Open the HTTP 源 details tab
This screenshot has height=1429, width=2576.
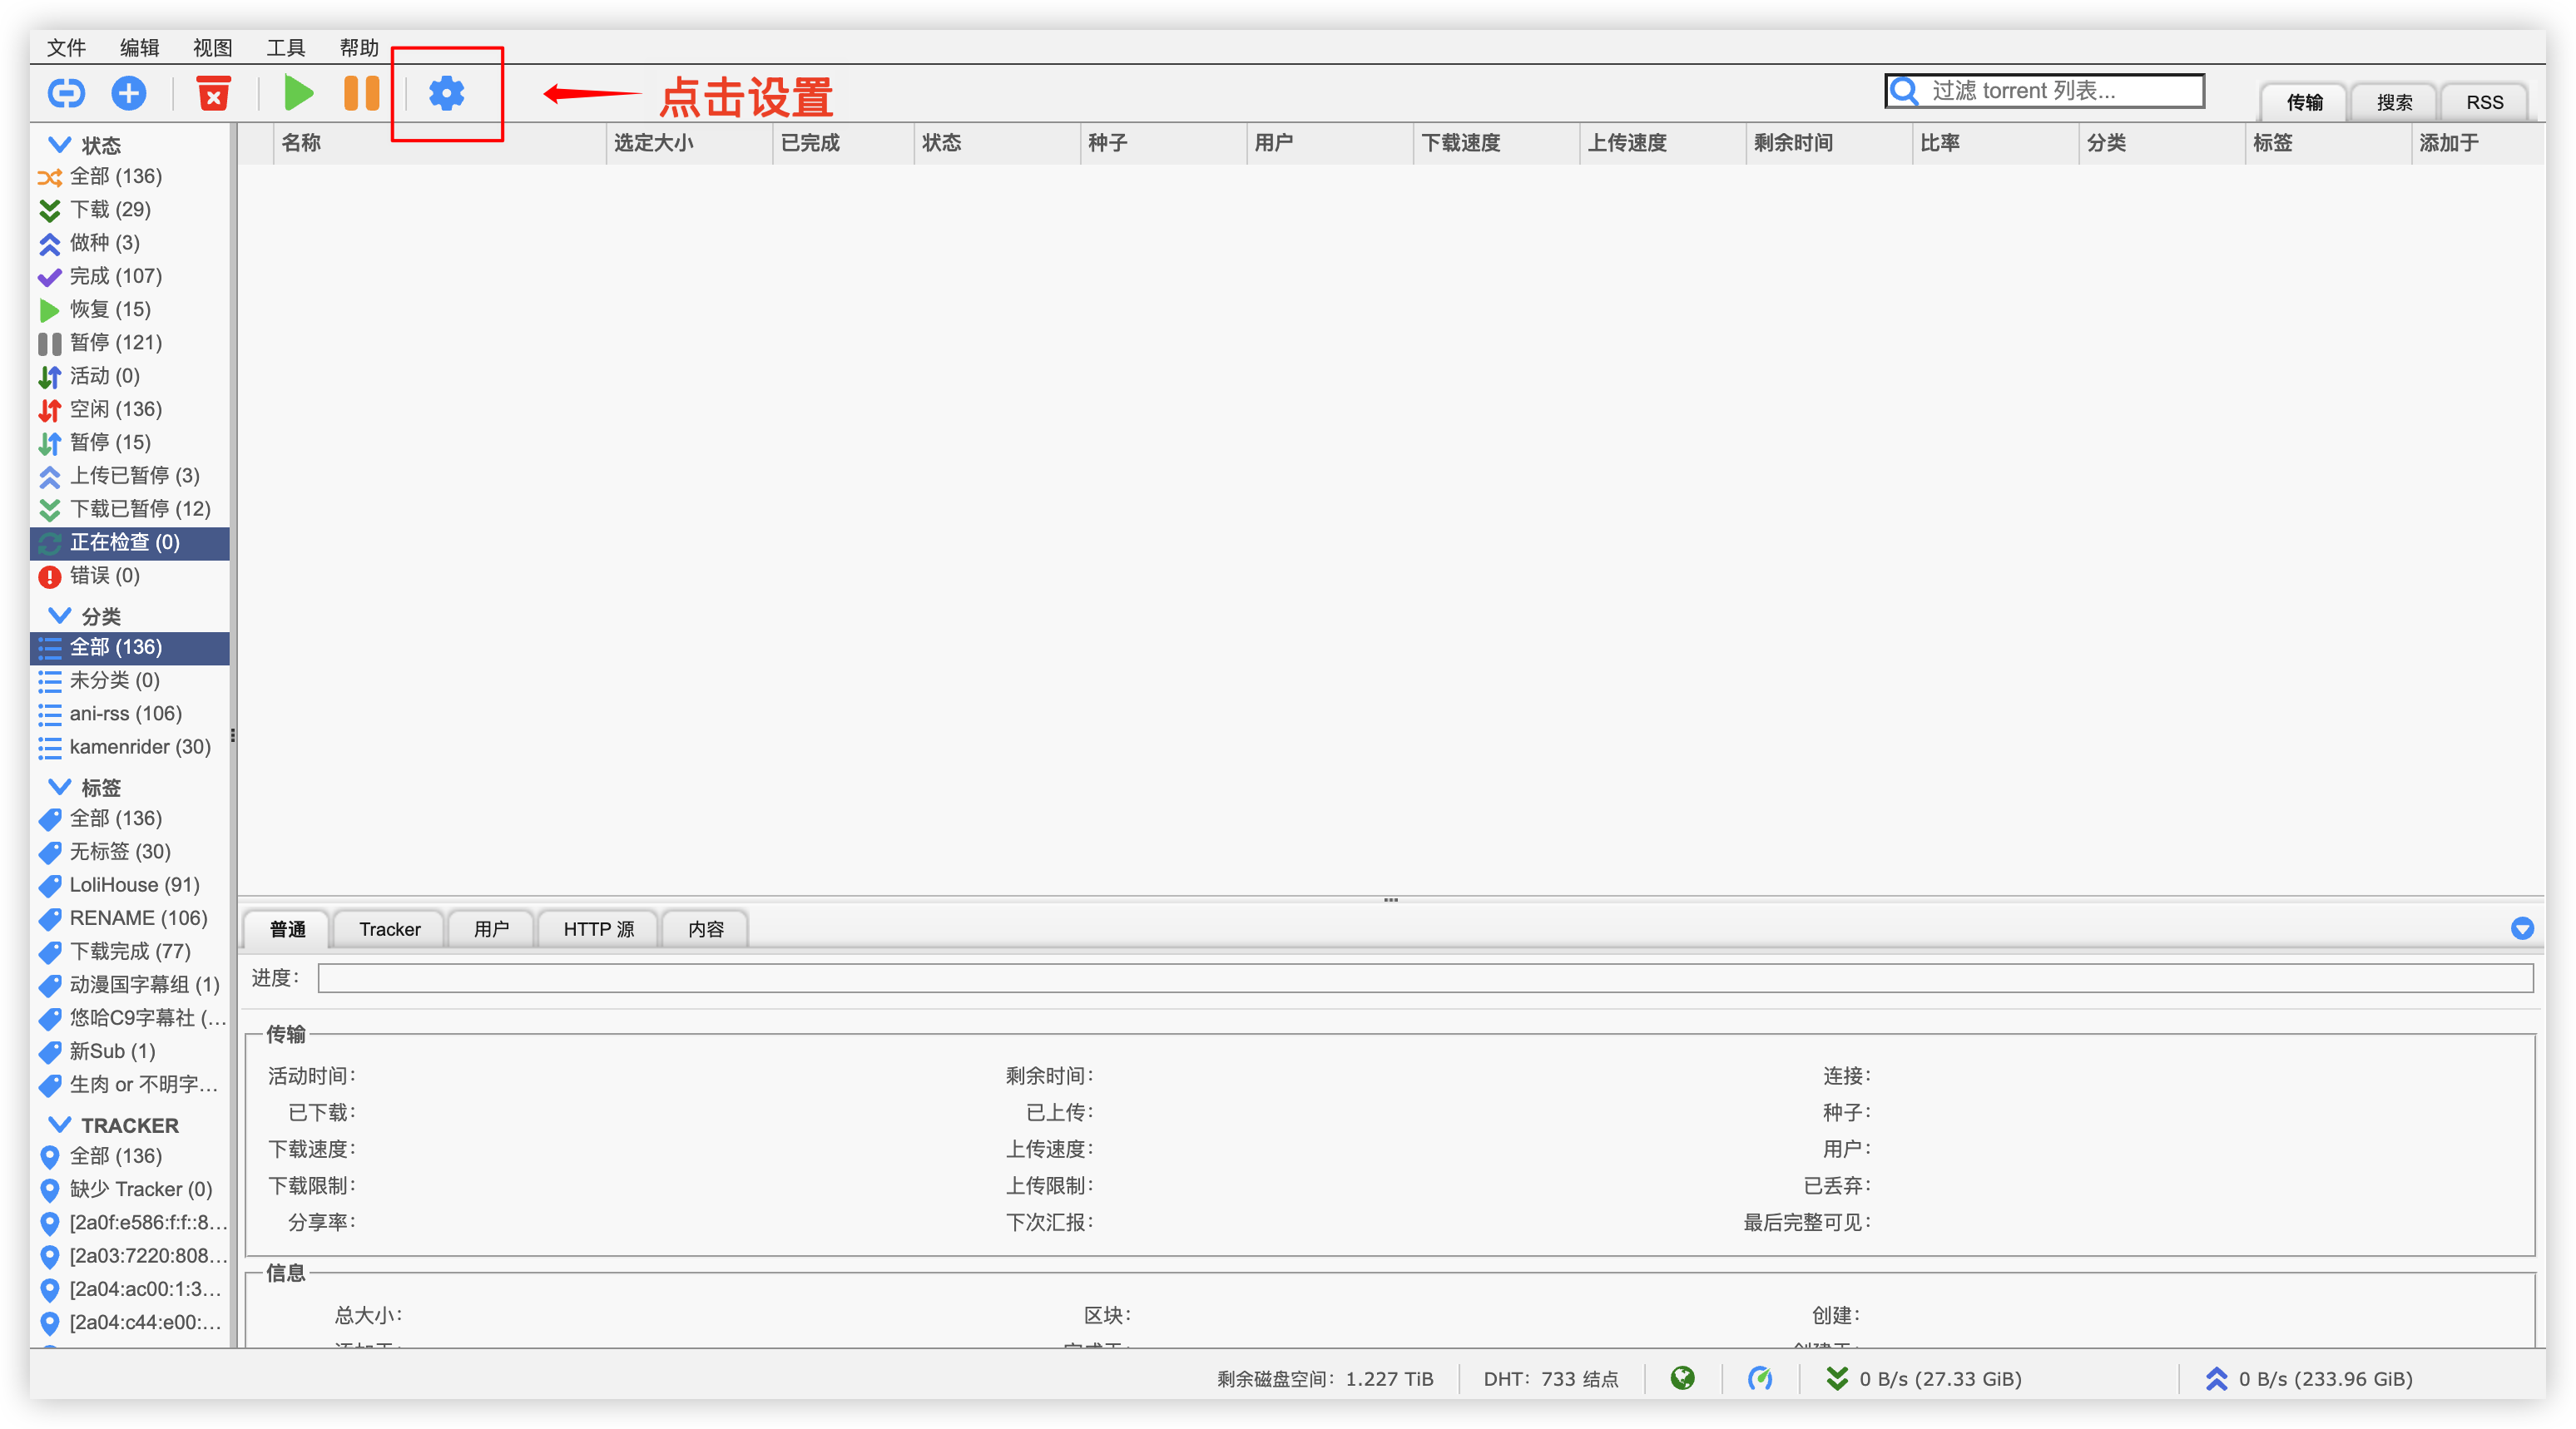598,929
